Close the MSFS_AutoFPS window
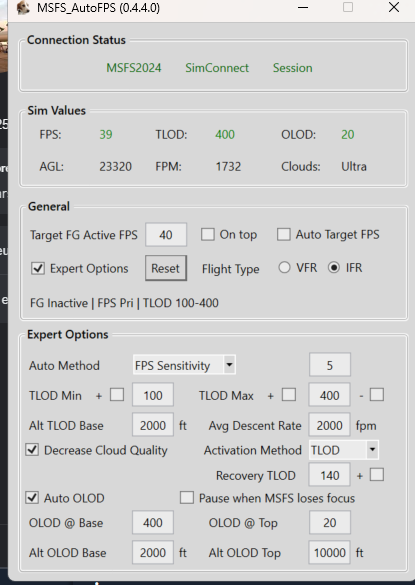 tap(394, 7)
